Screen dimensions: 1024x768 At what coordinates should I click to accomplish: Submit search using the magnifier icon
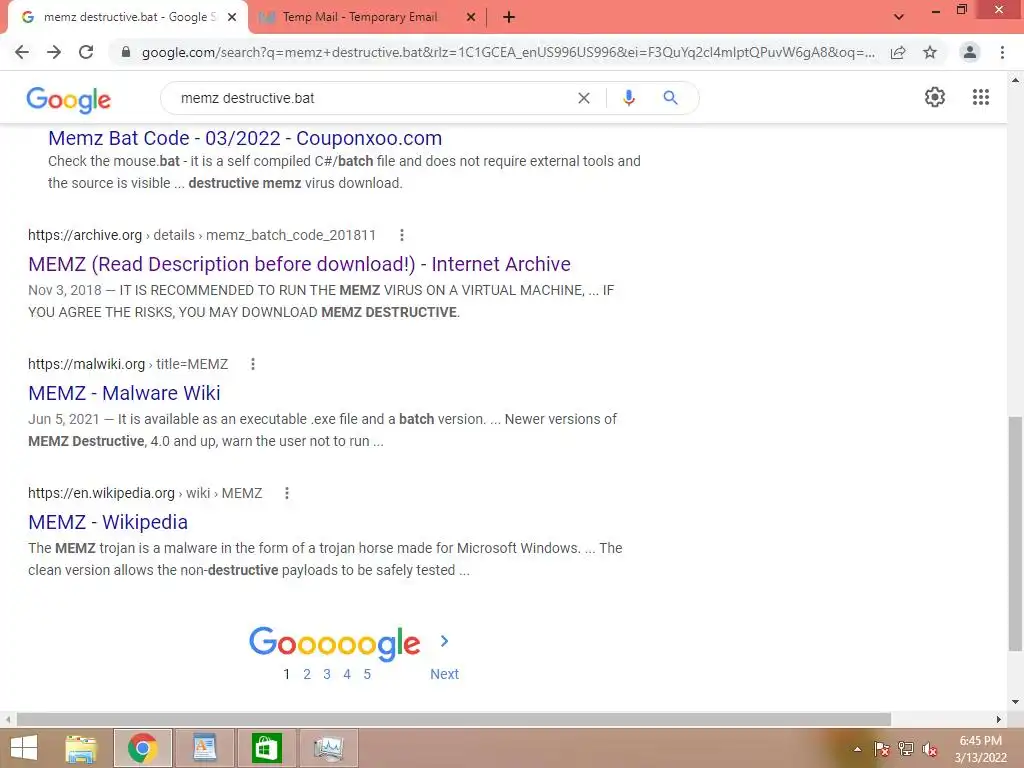670,98
